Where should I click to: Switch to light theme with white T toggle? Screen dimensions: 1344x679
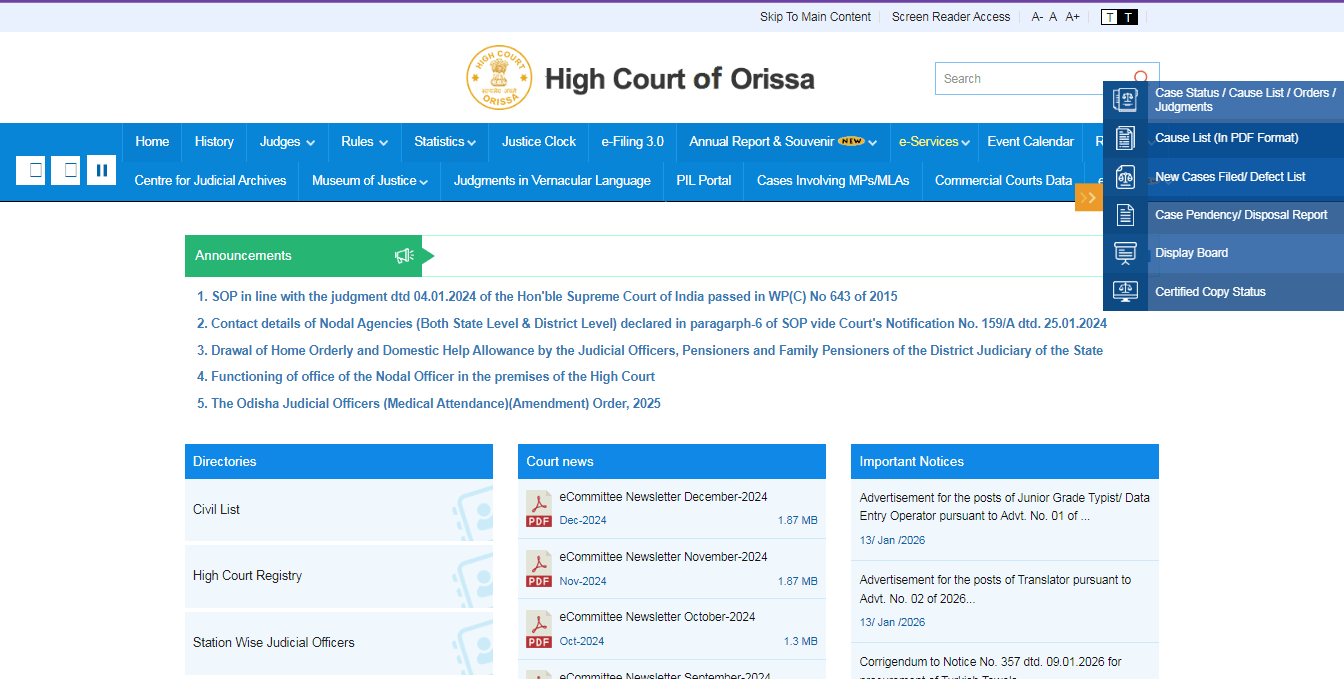(x=1108, y=16)
